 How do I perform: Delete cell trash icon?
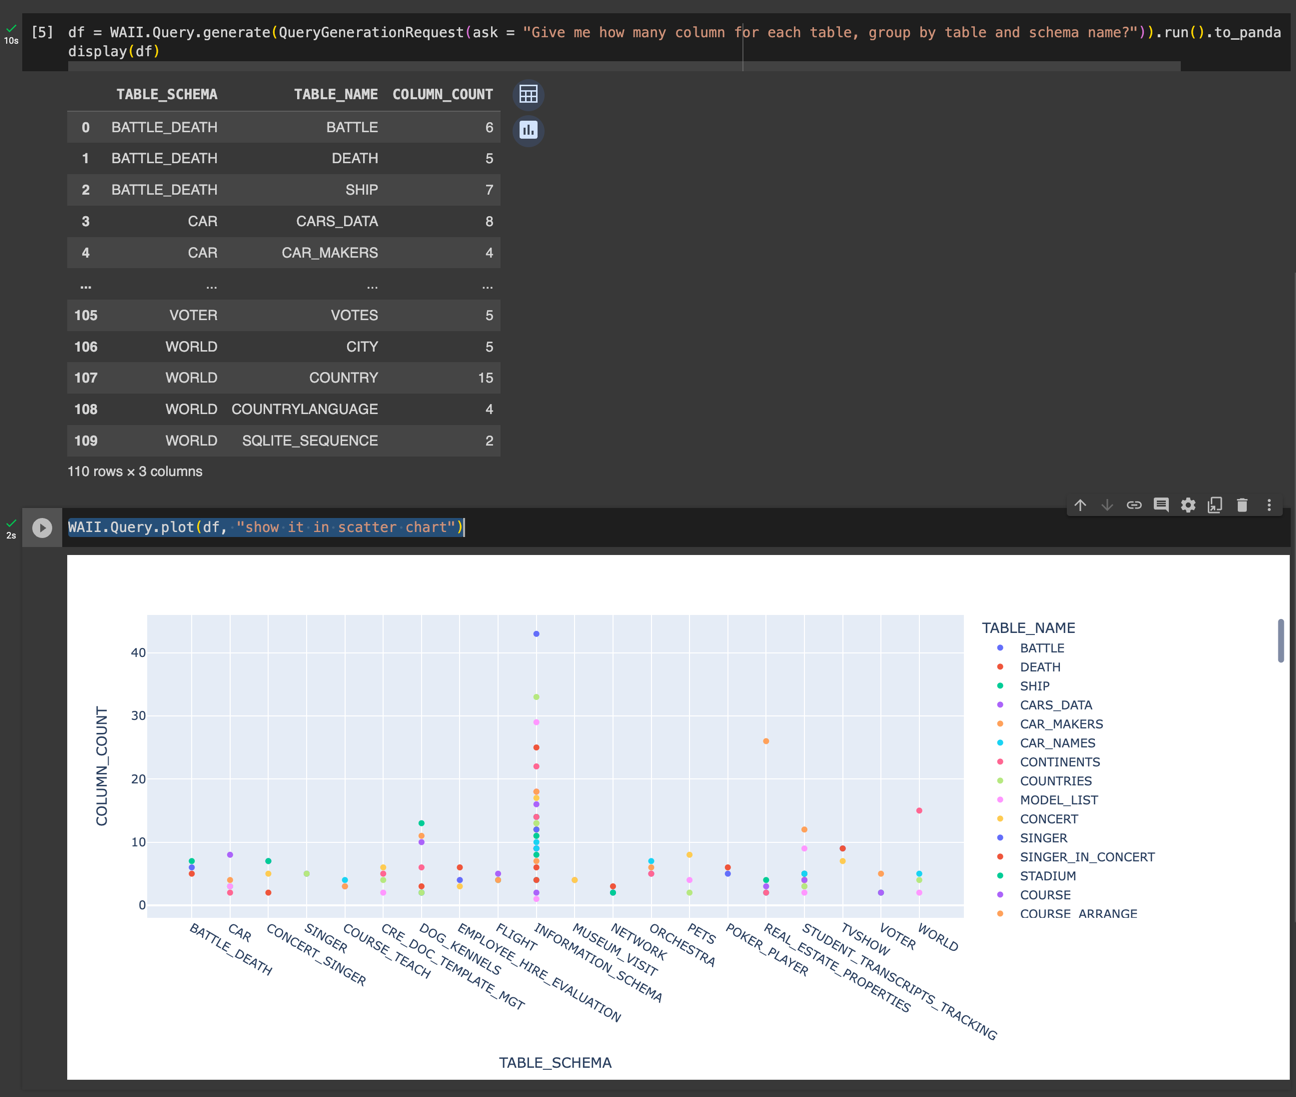[1242, 505]
